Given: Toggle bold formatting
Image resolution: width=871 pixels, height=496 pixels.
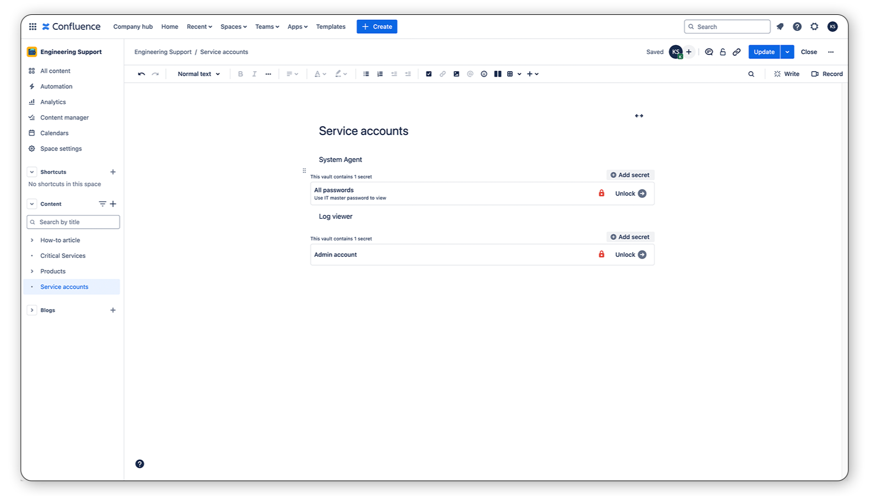Looking at the screenshot, I should 240,74.
